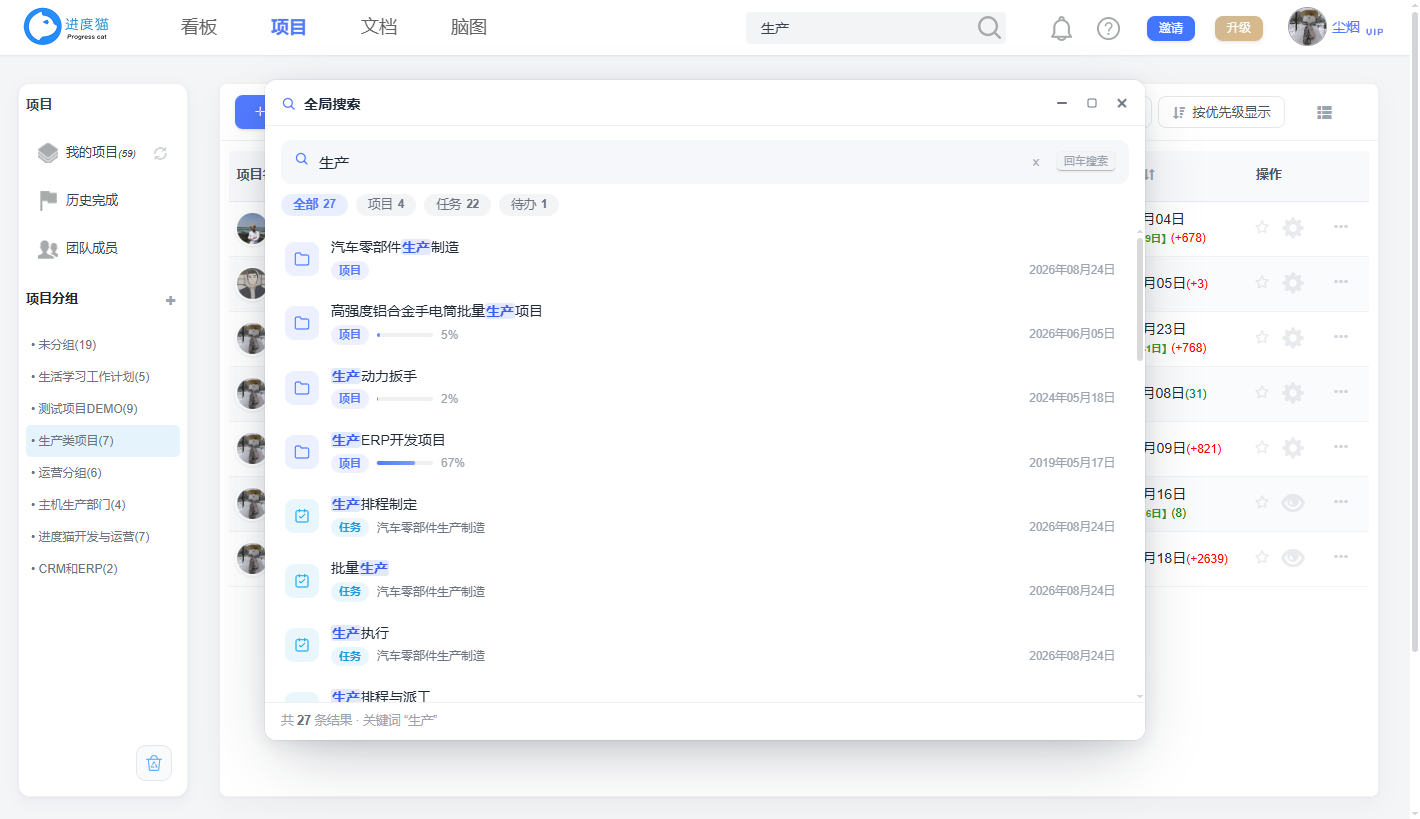Click the 进度猫 logo icon

pos(43,27)
